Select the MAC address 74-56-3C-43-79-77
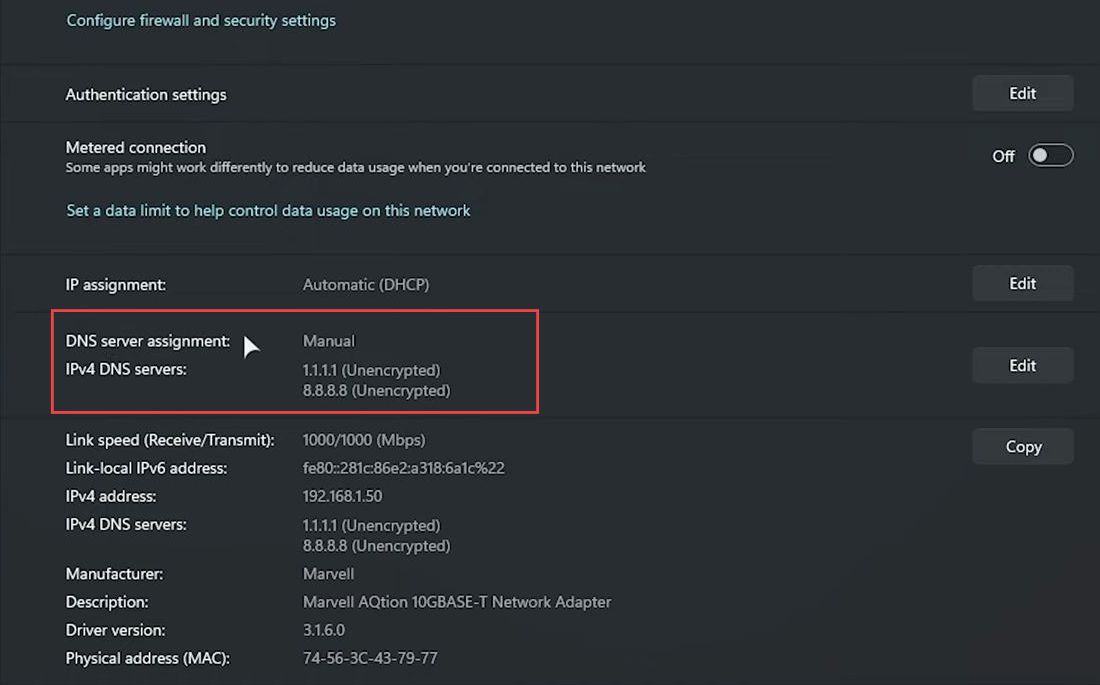 coord(370,658)
